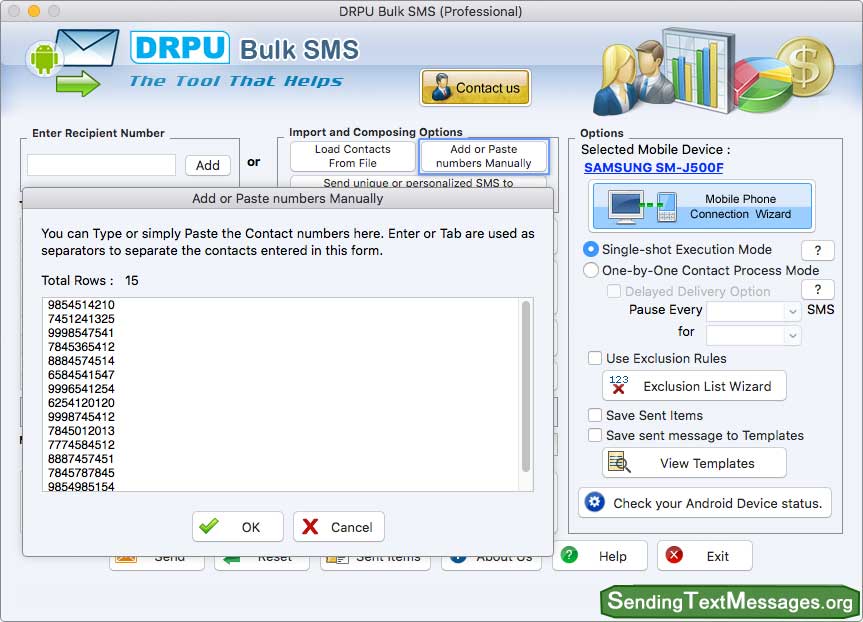Click Load Contacts From File button
863x622 pixels.
pos(353,156)
